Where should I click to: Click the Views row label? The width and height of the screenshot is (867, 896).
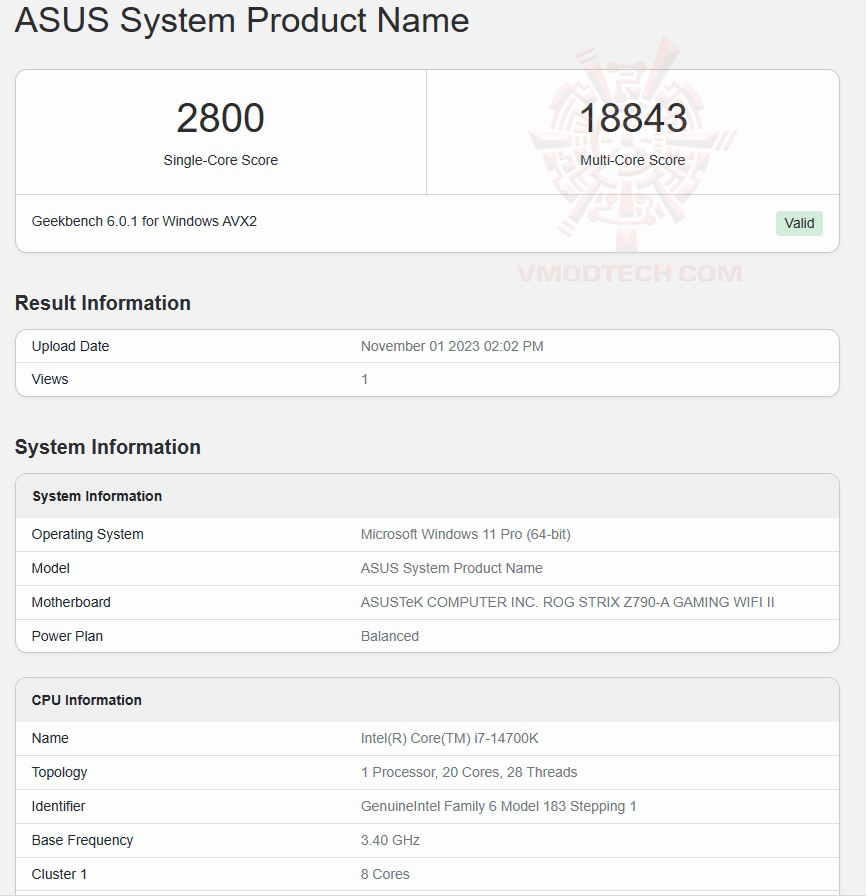point(50,379)
